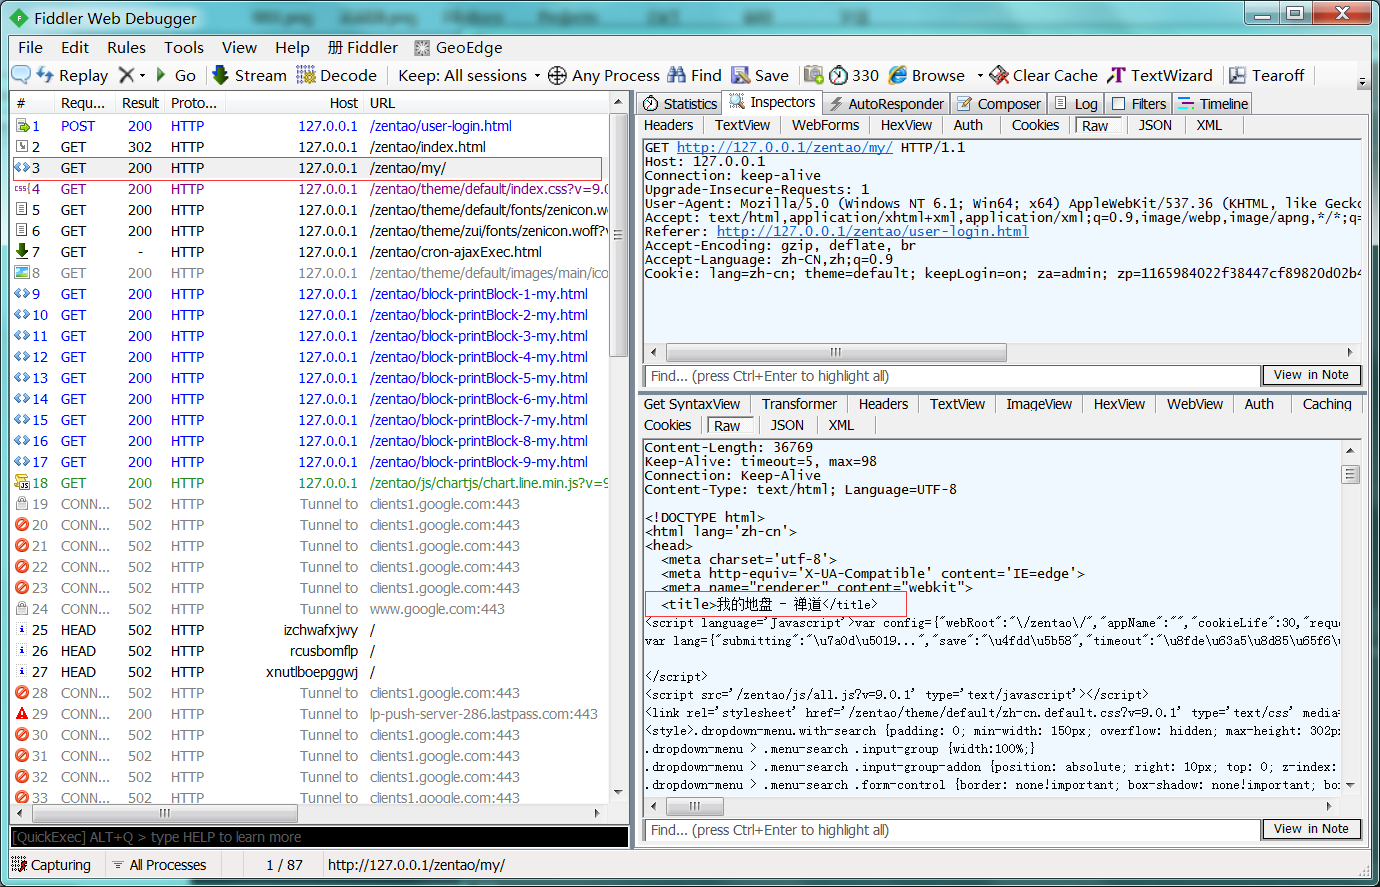
Task: Select session 29 lastpass.com tunnel
Action: tap(308, 714)
